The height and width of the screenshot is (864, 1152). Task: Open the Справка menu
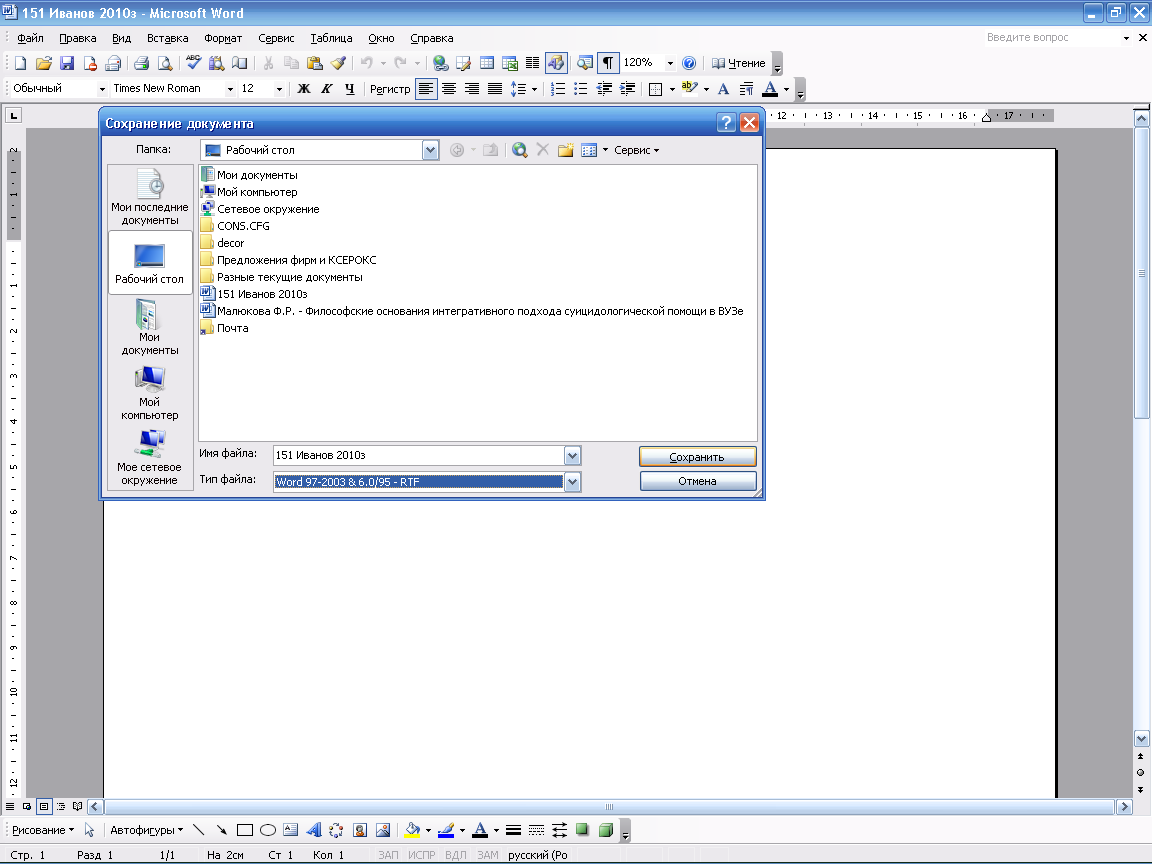(x=431, y=38)
